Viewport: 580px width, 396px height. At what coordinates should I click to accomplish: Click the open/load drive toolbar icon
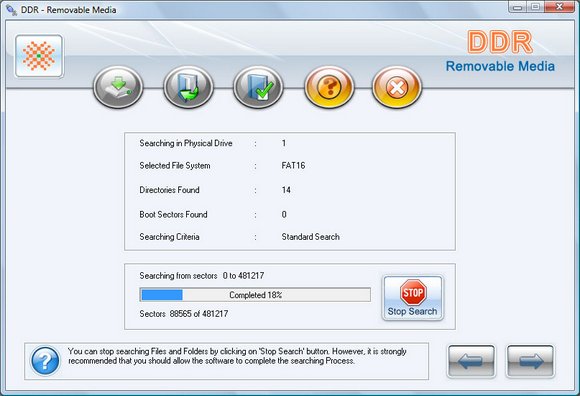tap(118, 88)
